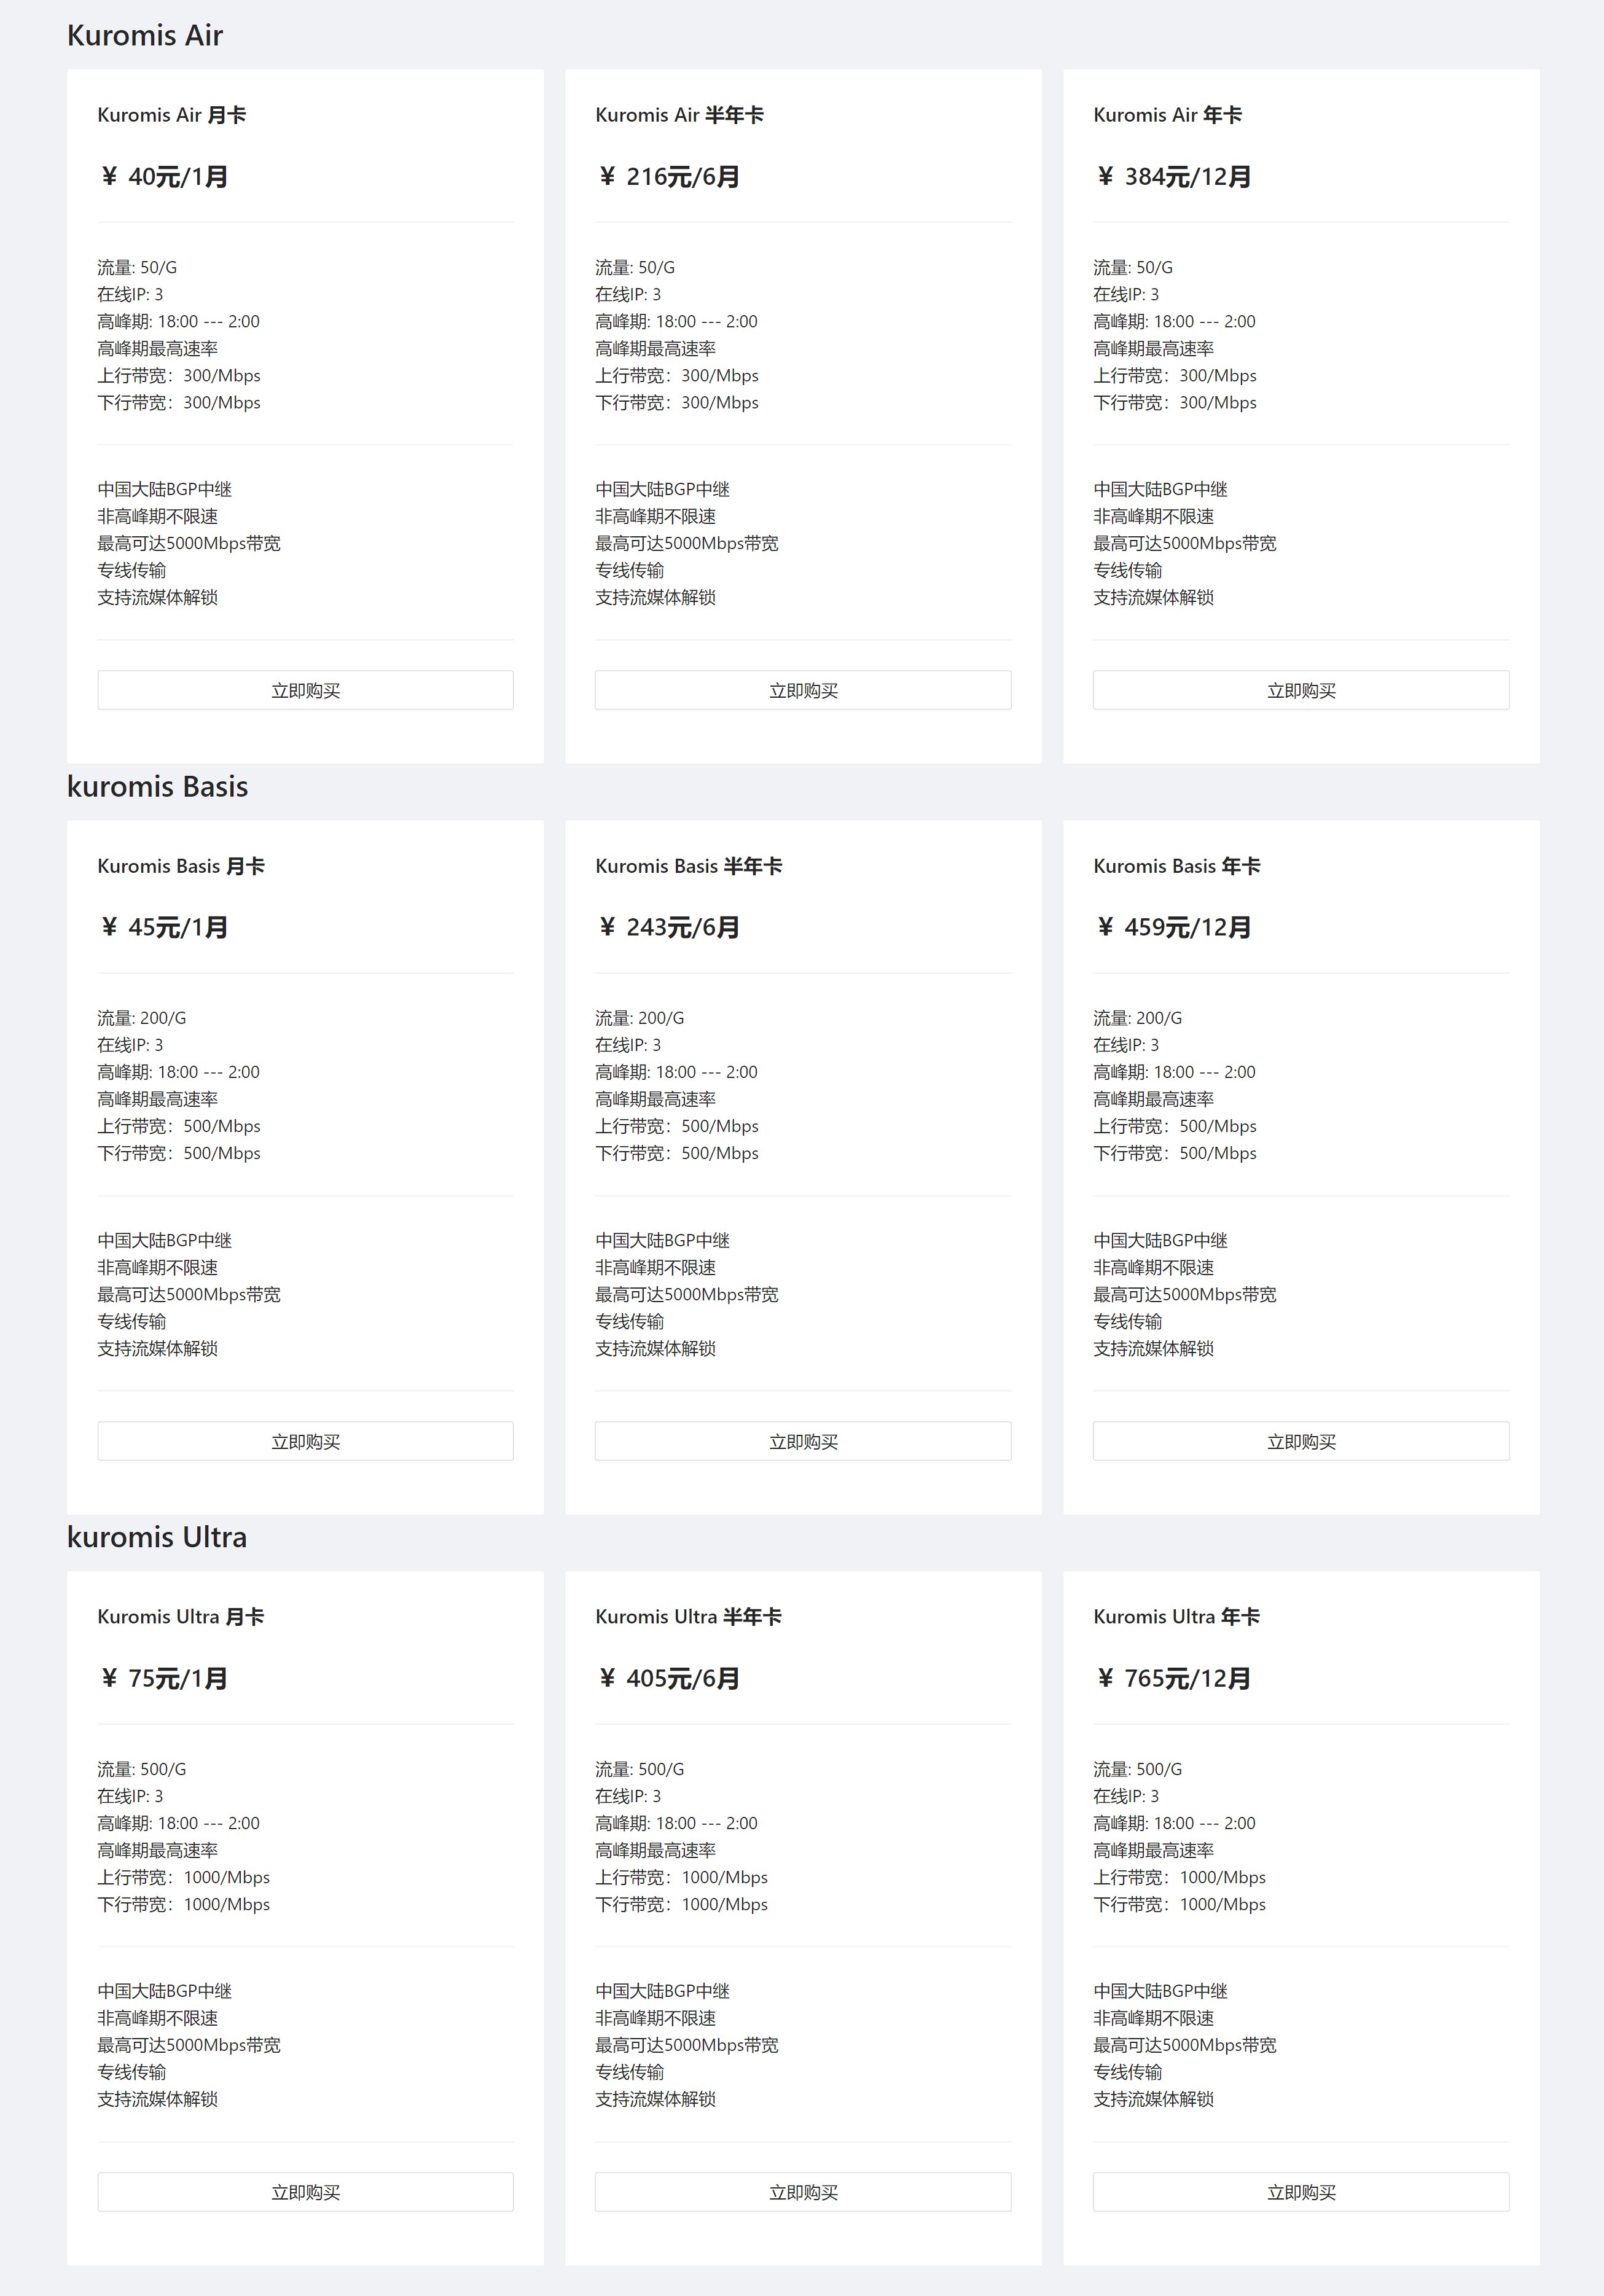
Task: Click the ¥ 216元/6月 price
Action: click(x=670, y=177)
